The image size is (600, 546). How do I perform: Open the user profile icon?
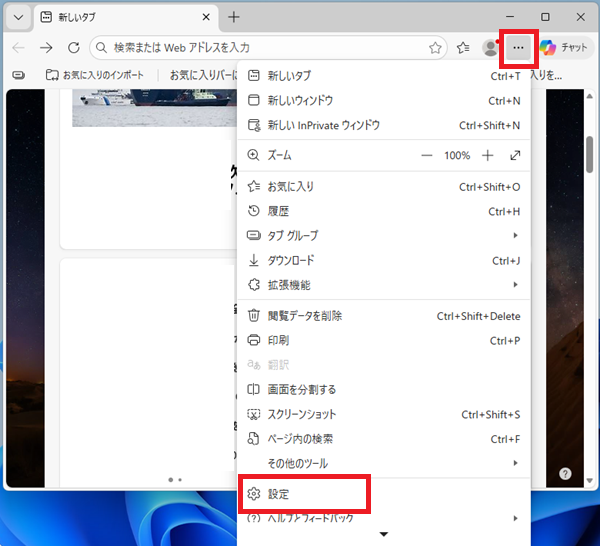pyautogui.click(x=490, y=47)
